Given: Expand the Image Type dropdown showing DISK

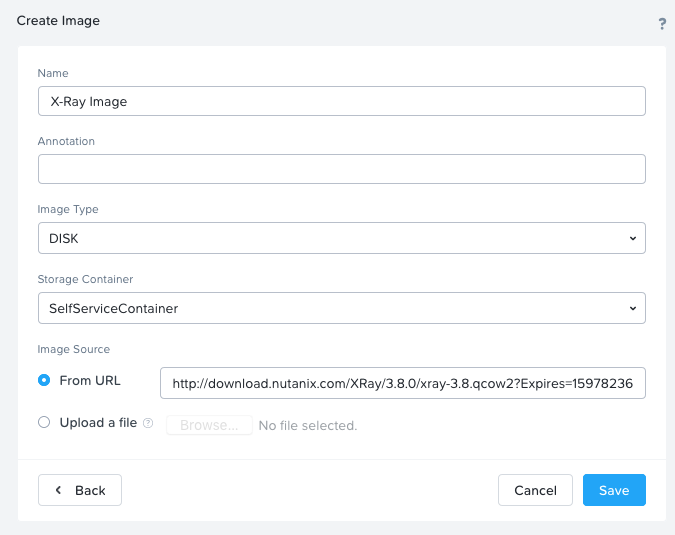Looking at the screenshot, I should coord(340,238).
